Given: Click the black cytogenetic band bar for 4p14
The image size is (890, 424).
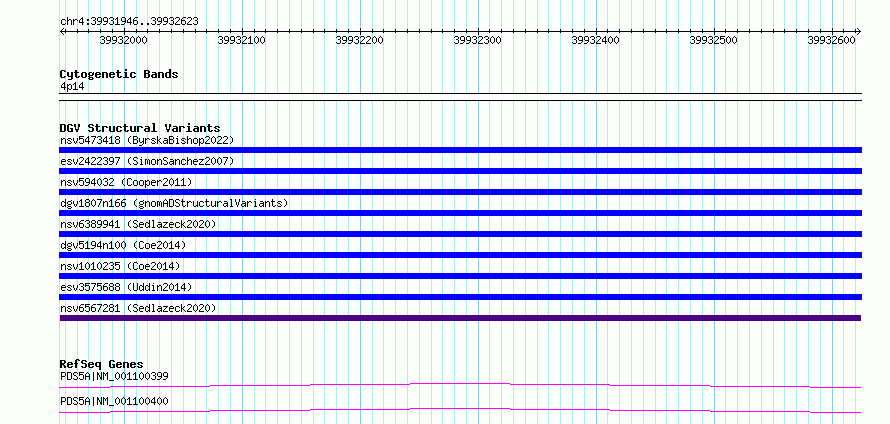Looking at the screenshot, I should click(x=460, y=97).
